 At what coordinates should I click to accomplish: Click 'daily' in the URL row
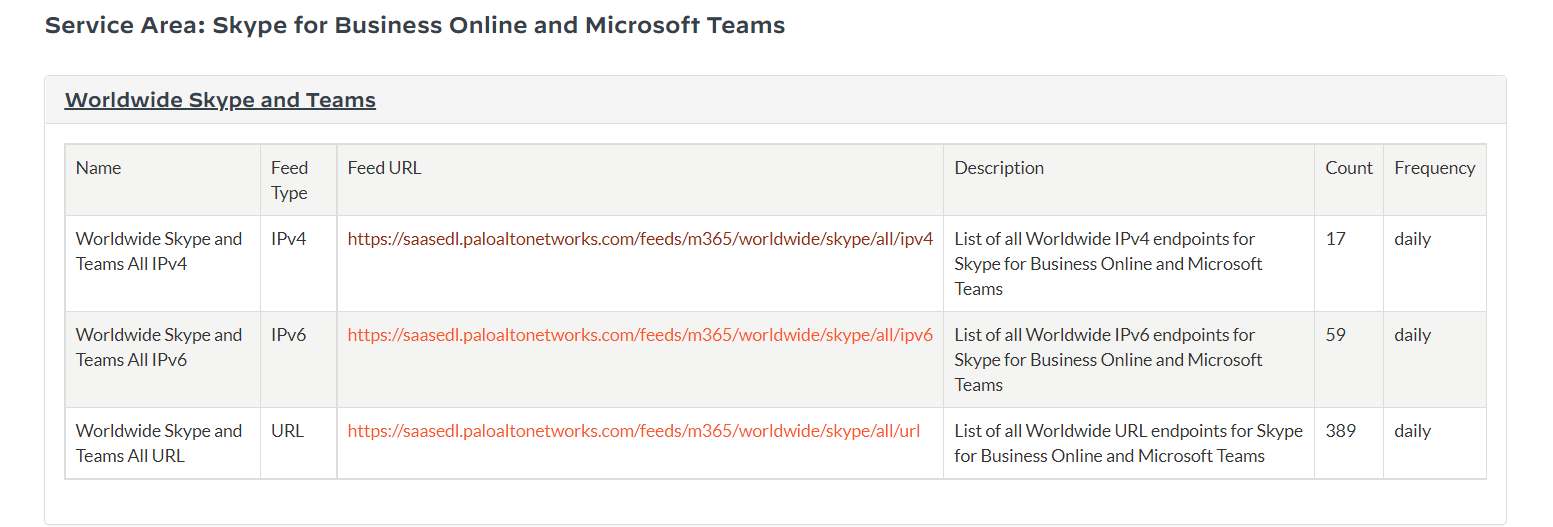(1413, 431)
